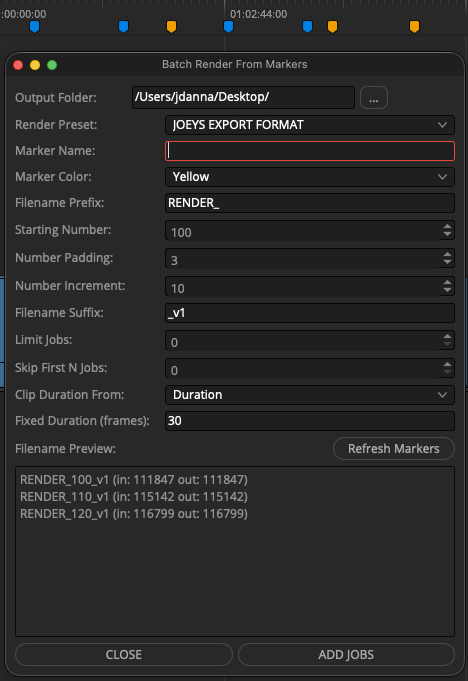Image resolution: width=468 pixels, height=681 pixels.
Task: Increase Number Increment with up arrow
Action: [448, 282]
